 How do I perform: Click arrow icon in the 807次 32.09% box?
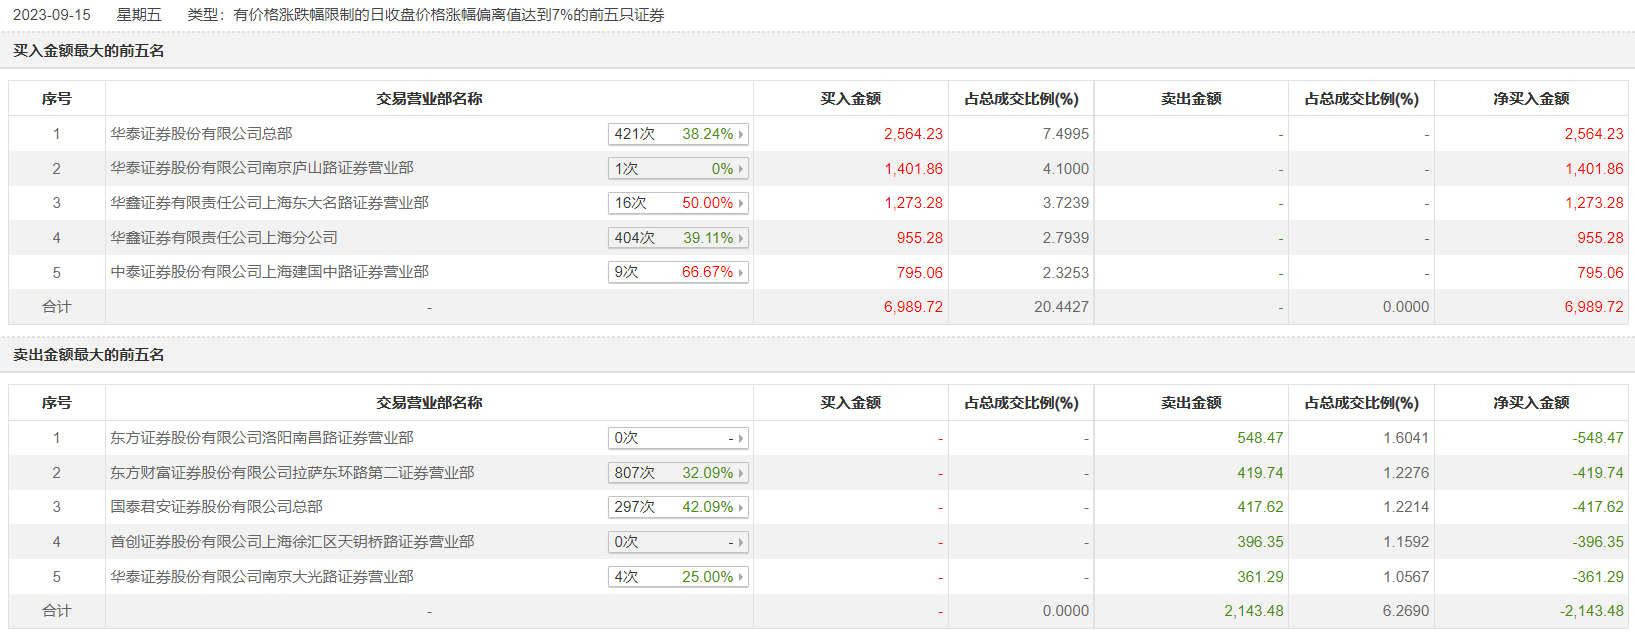741,473
